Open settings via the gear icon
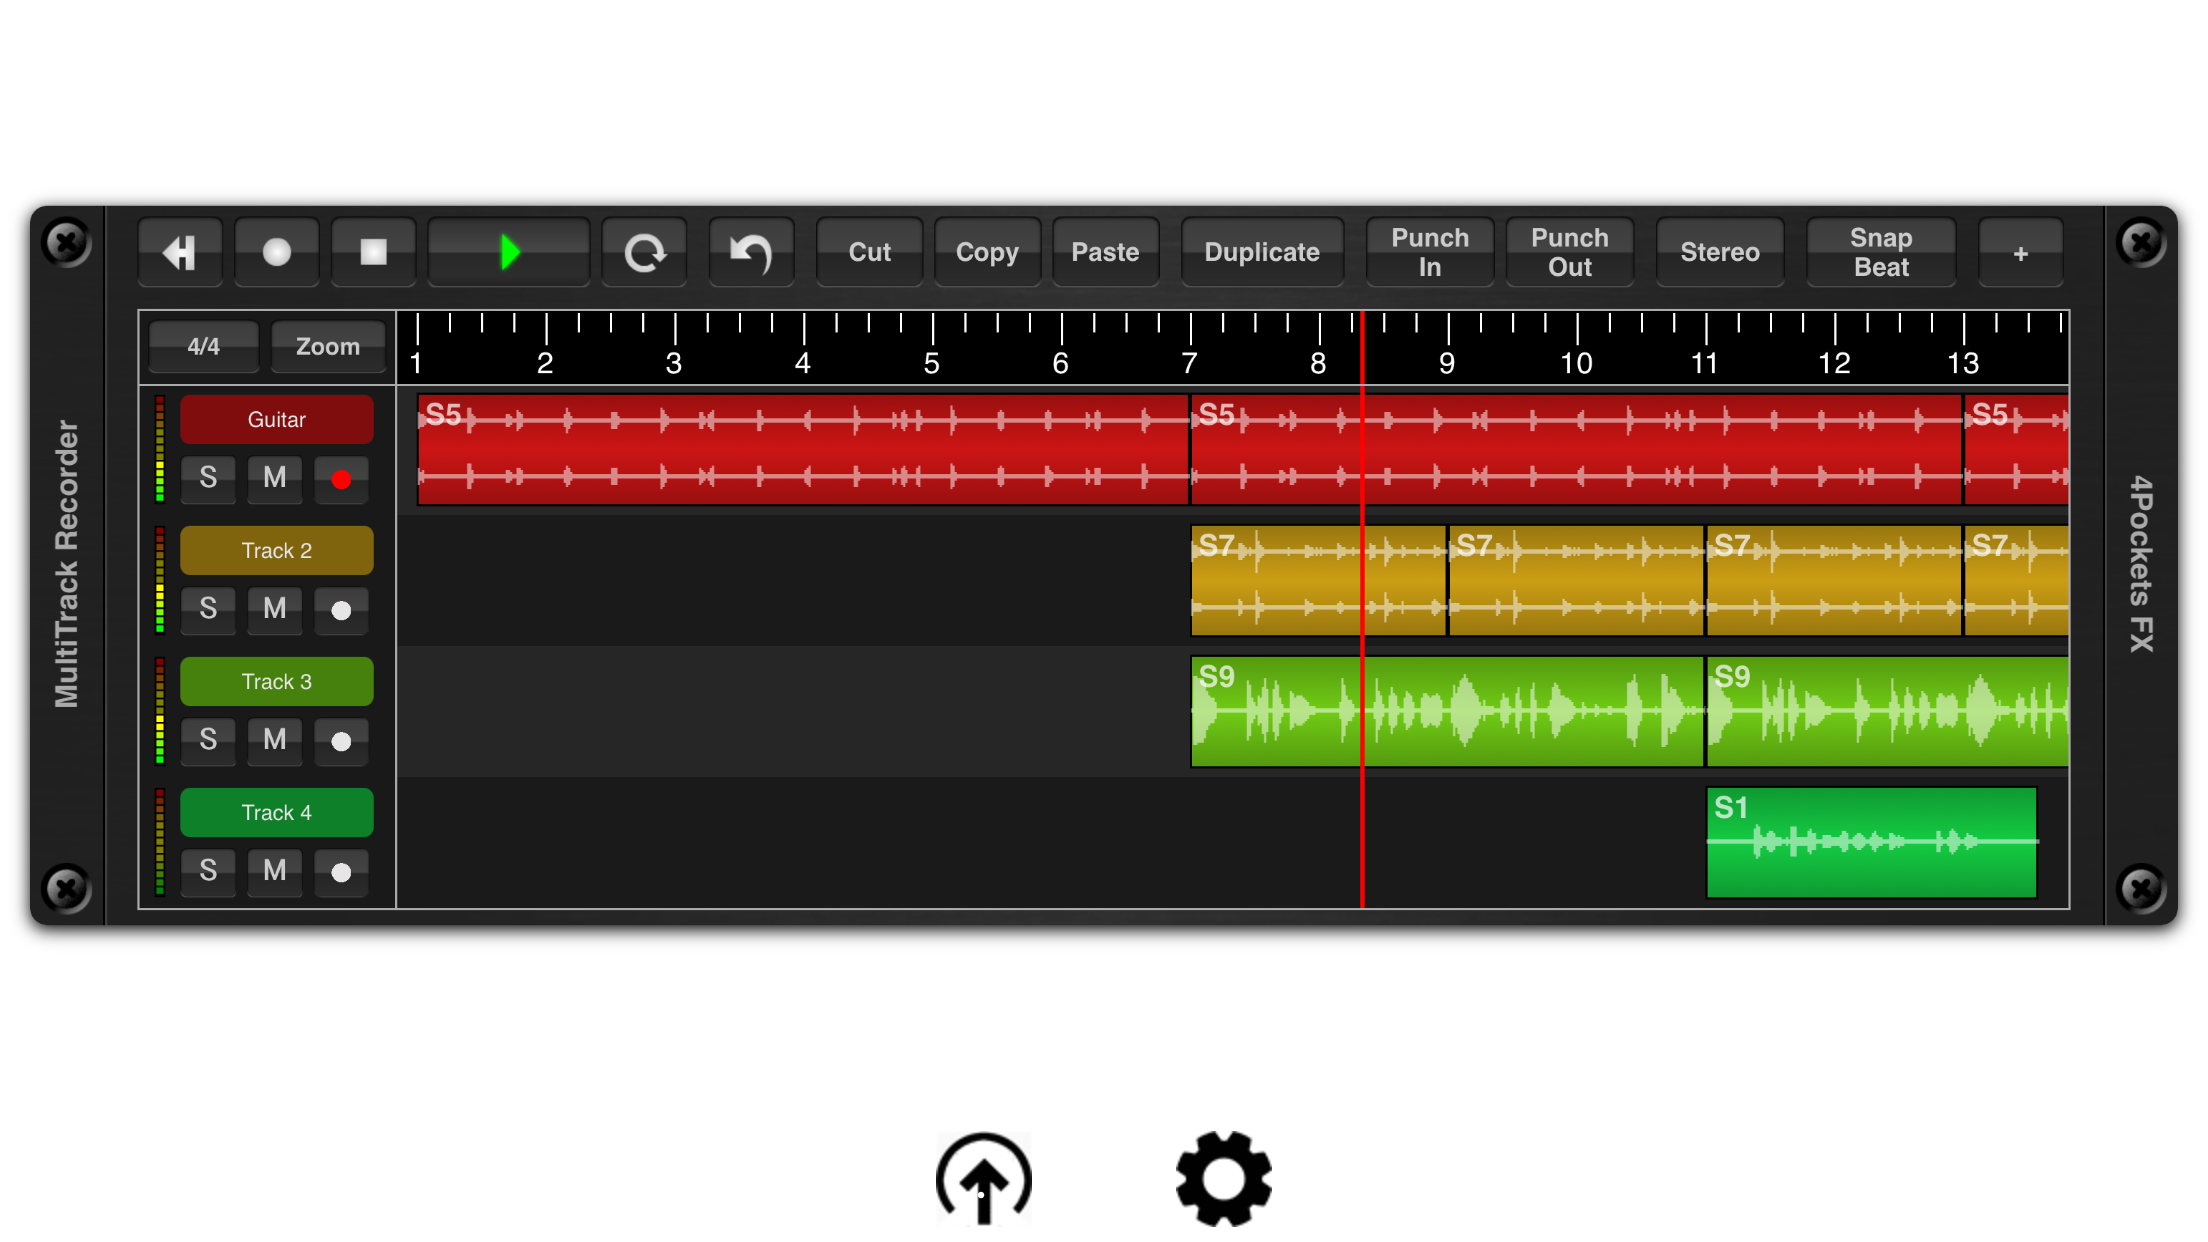 click(1222, 1178)
